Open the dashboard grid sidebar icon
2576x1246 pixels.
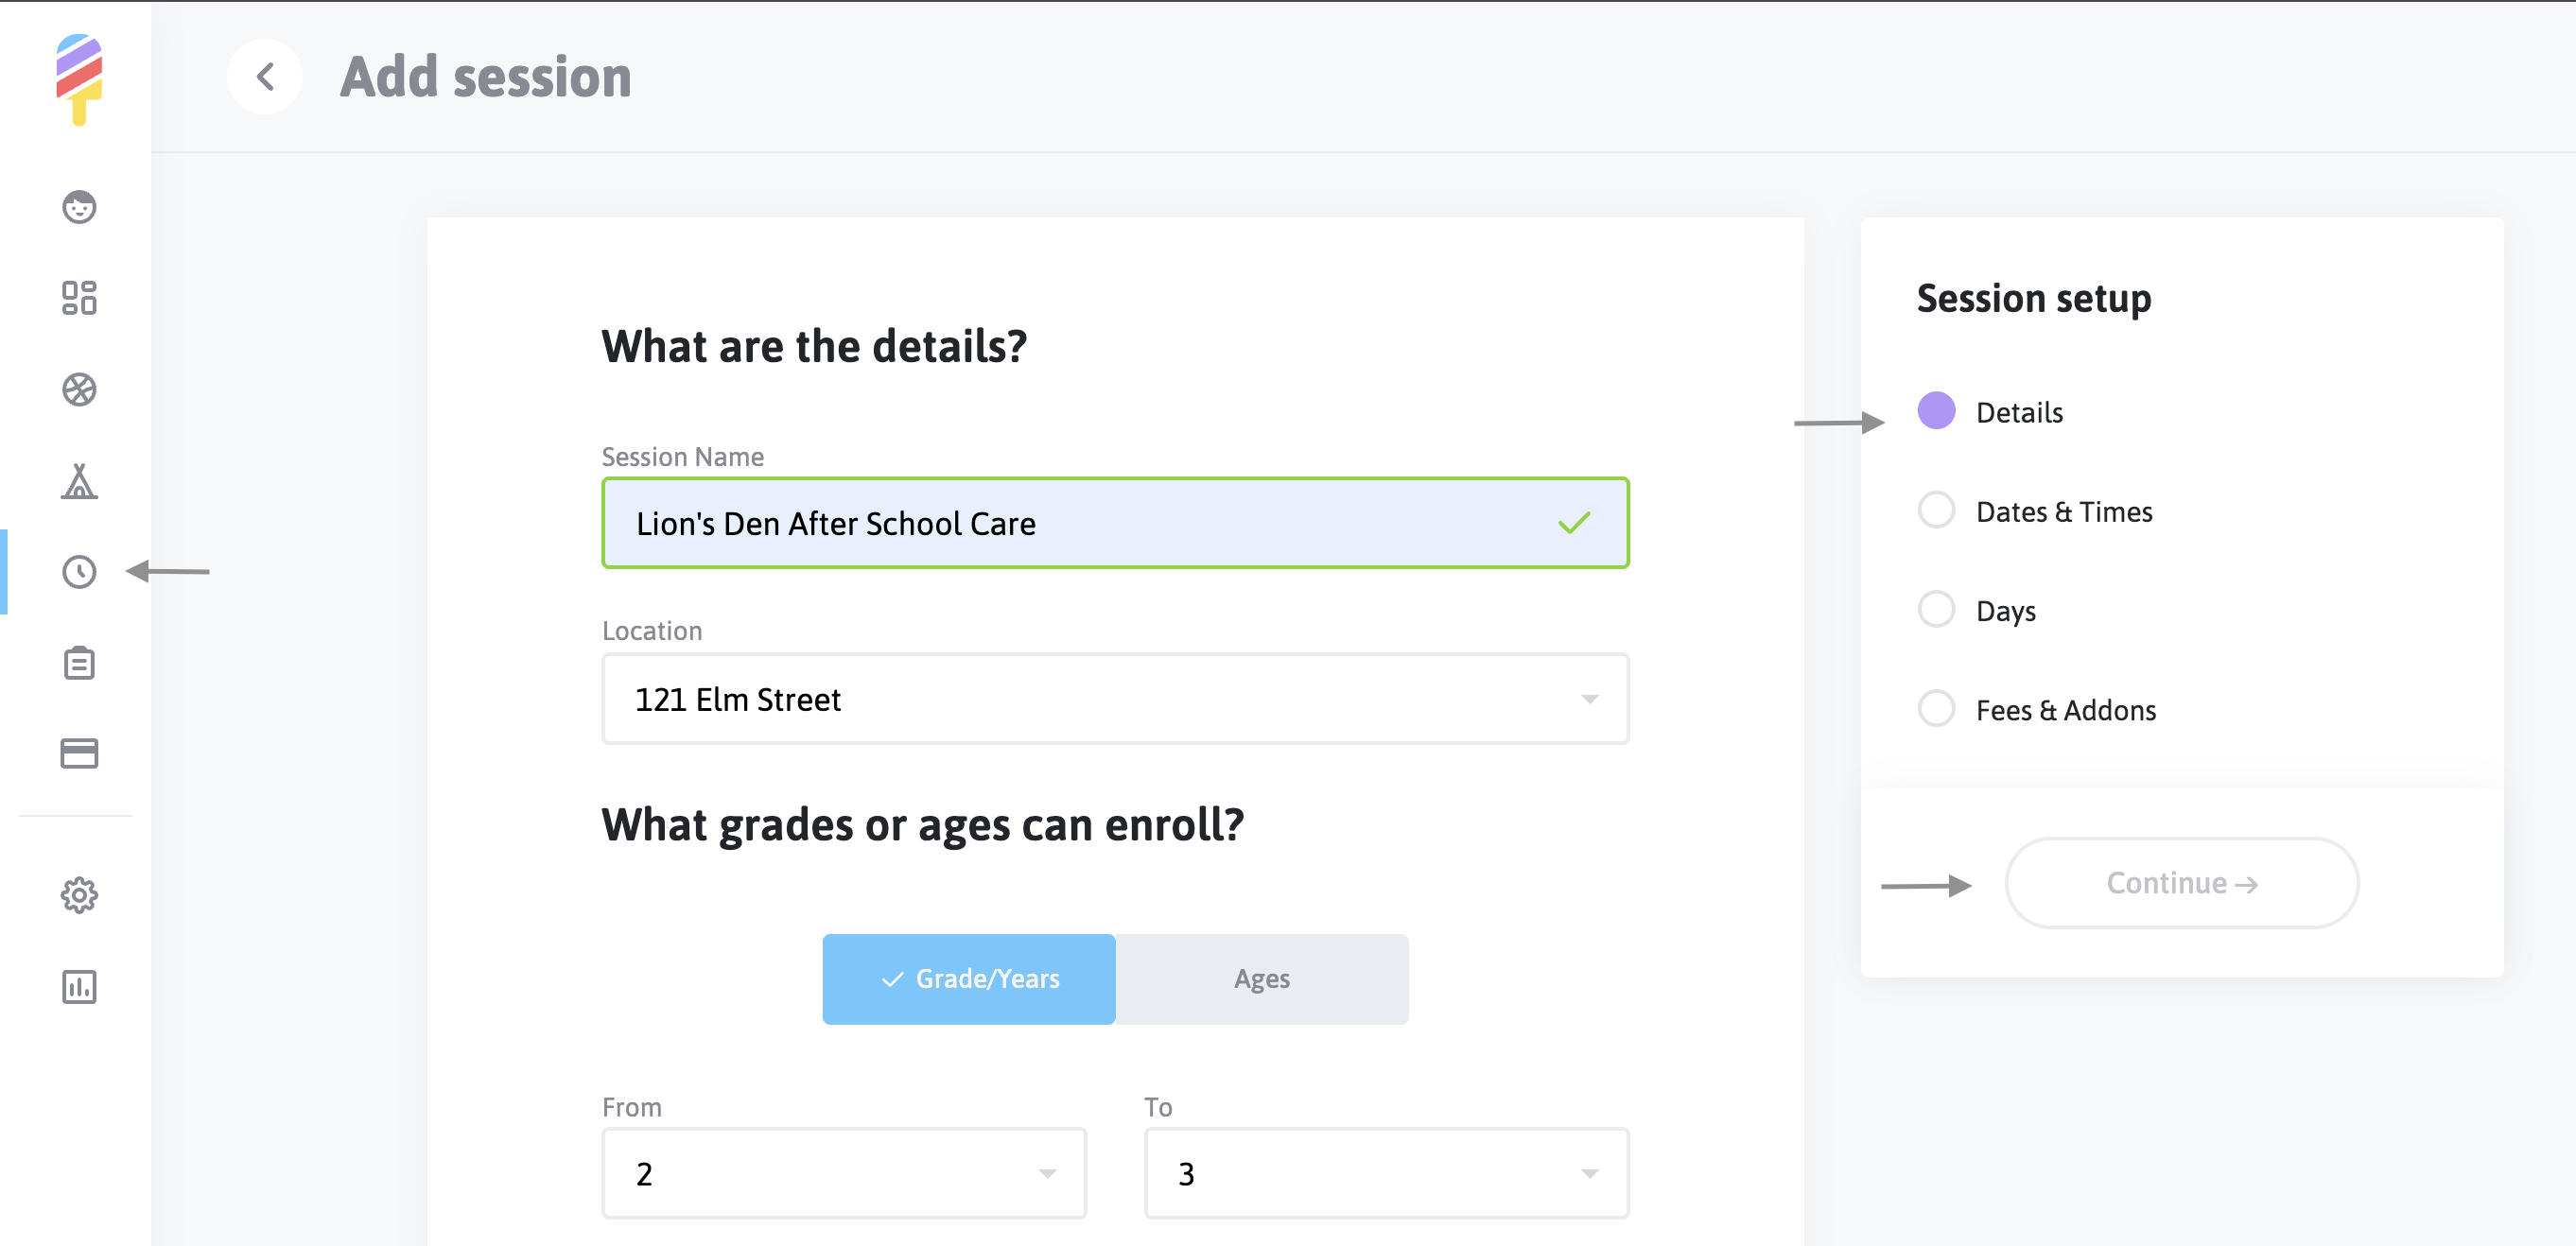click(x=79, y=298)
